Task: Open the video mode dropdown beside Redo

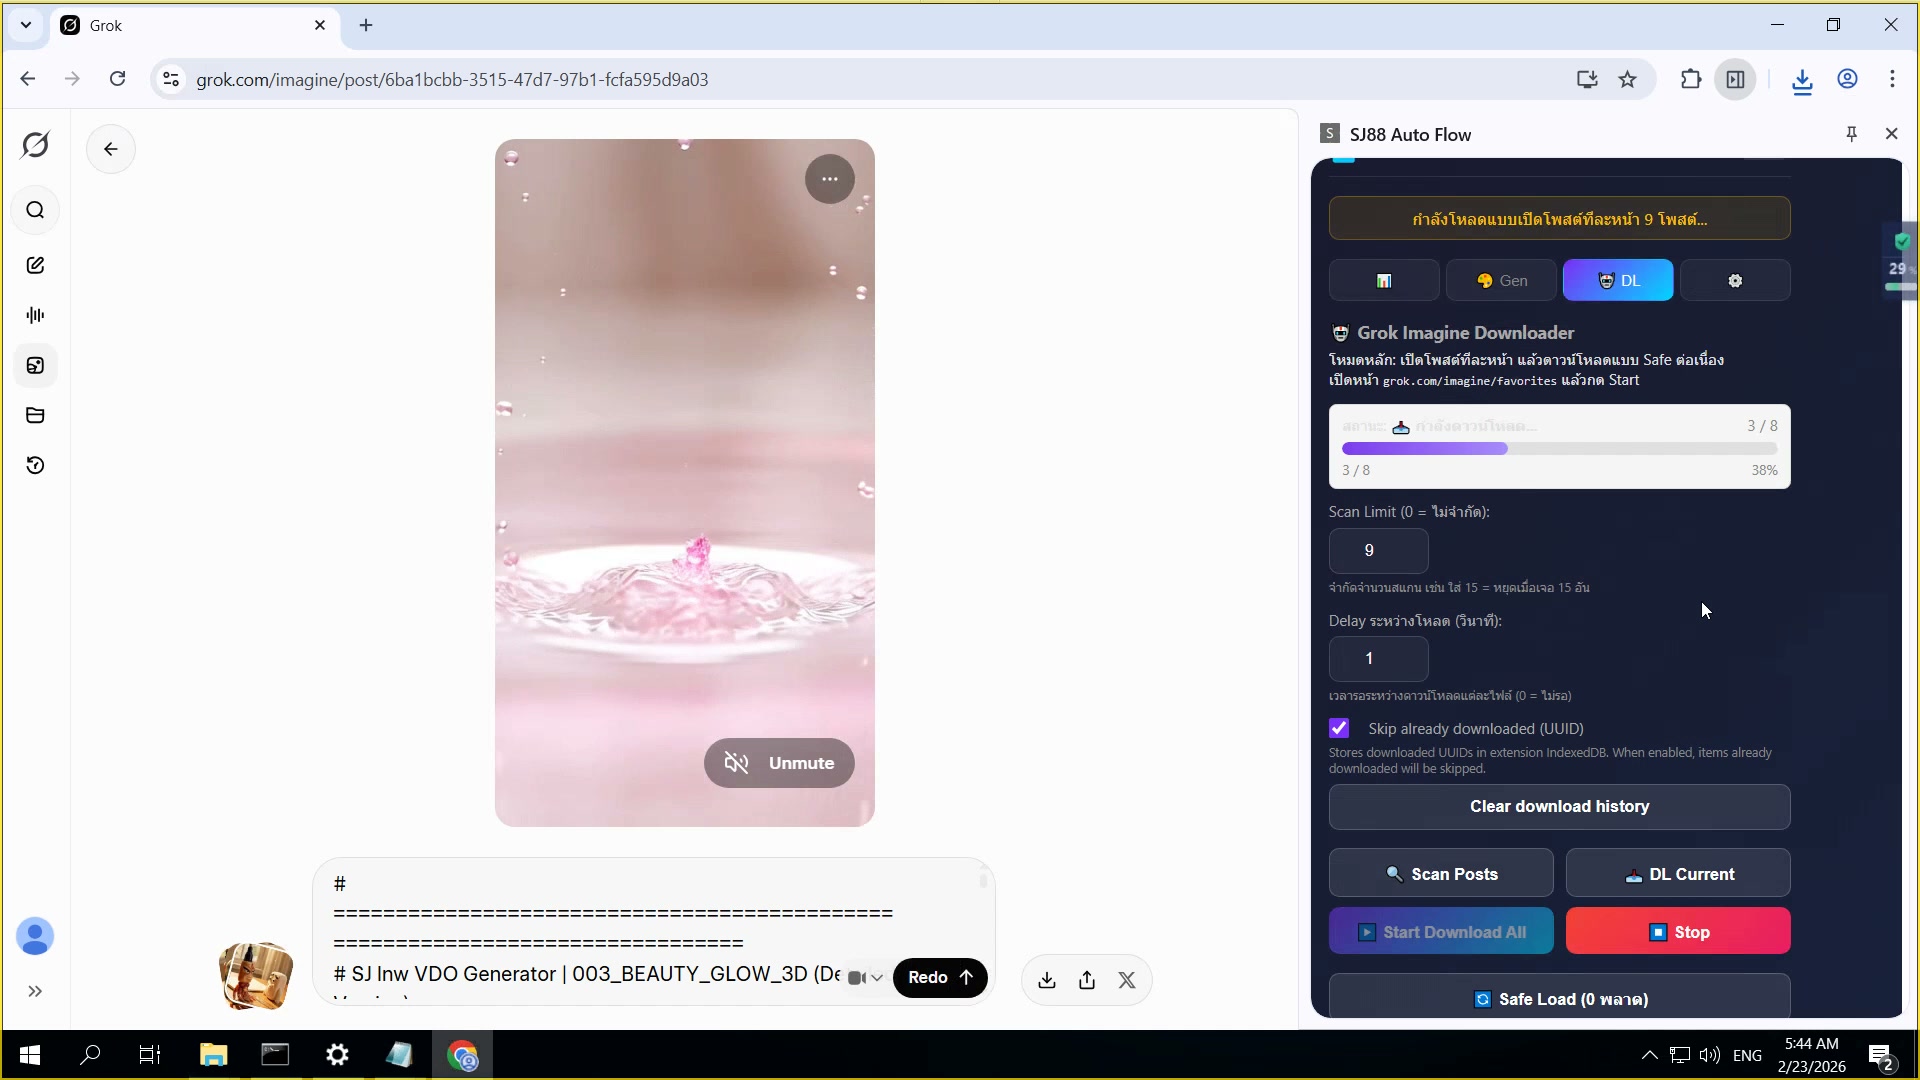Action: (865, 978)
